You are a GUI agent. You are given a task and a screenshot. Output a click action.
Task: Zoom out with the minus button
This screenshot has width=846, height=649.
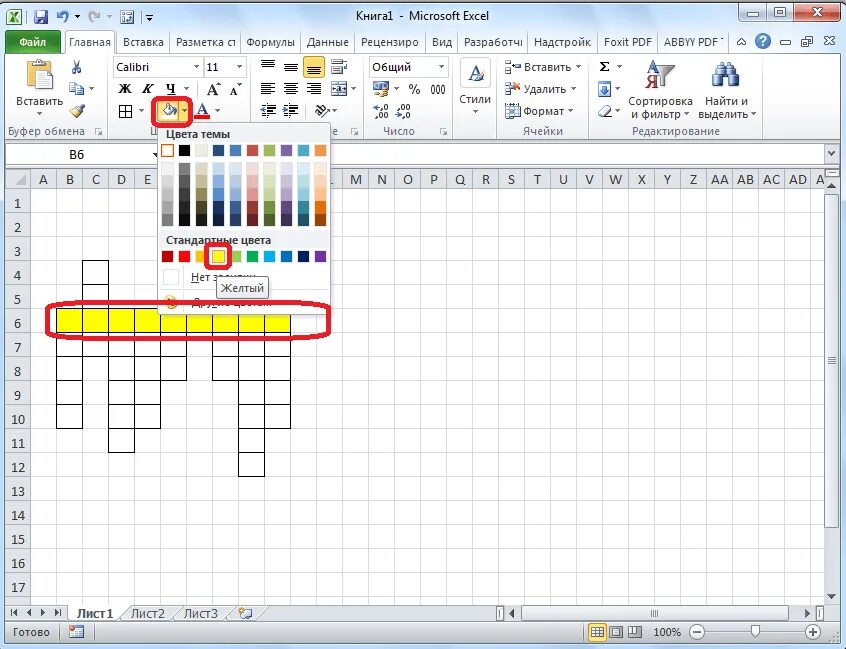[697, 632]
